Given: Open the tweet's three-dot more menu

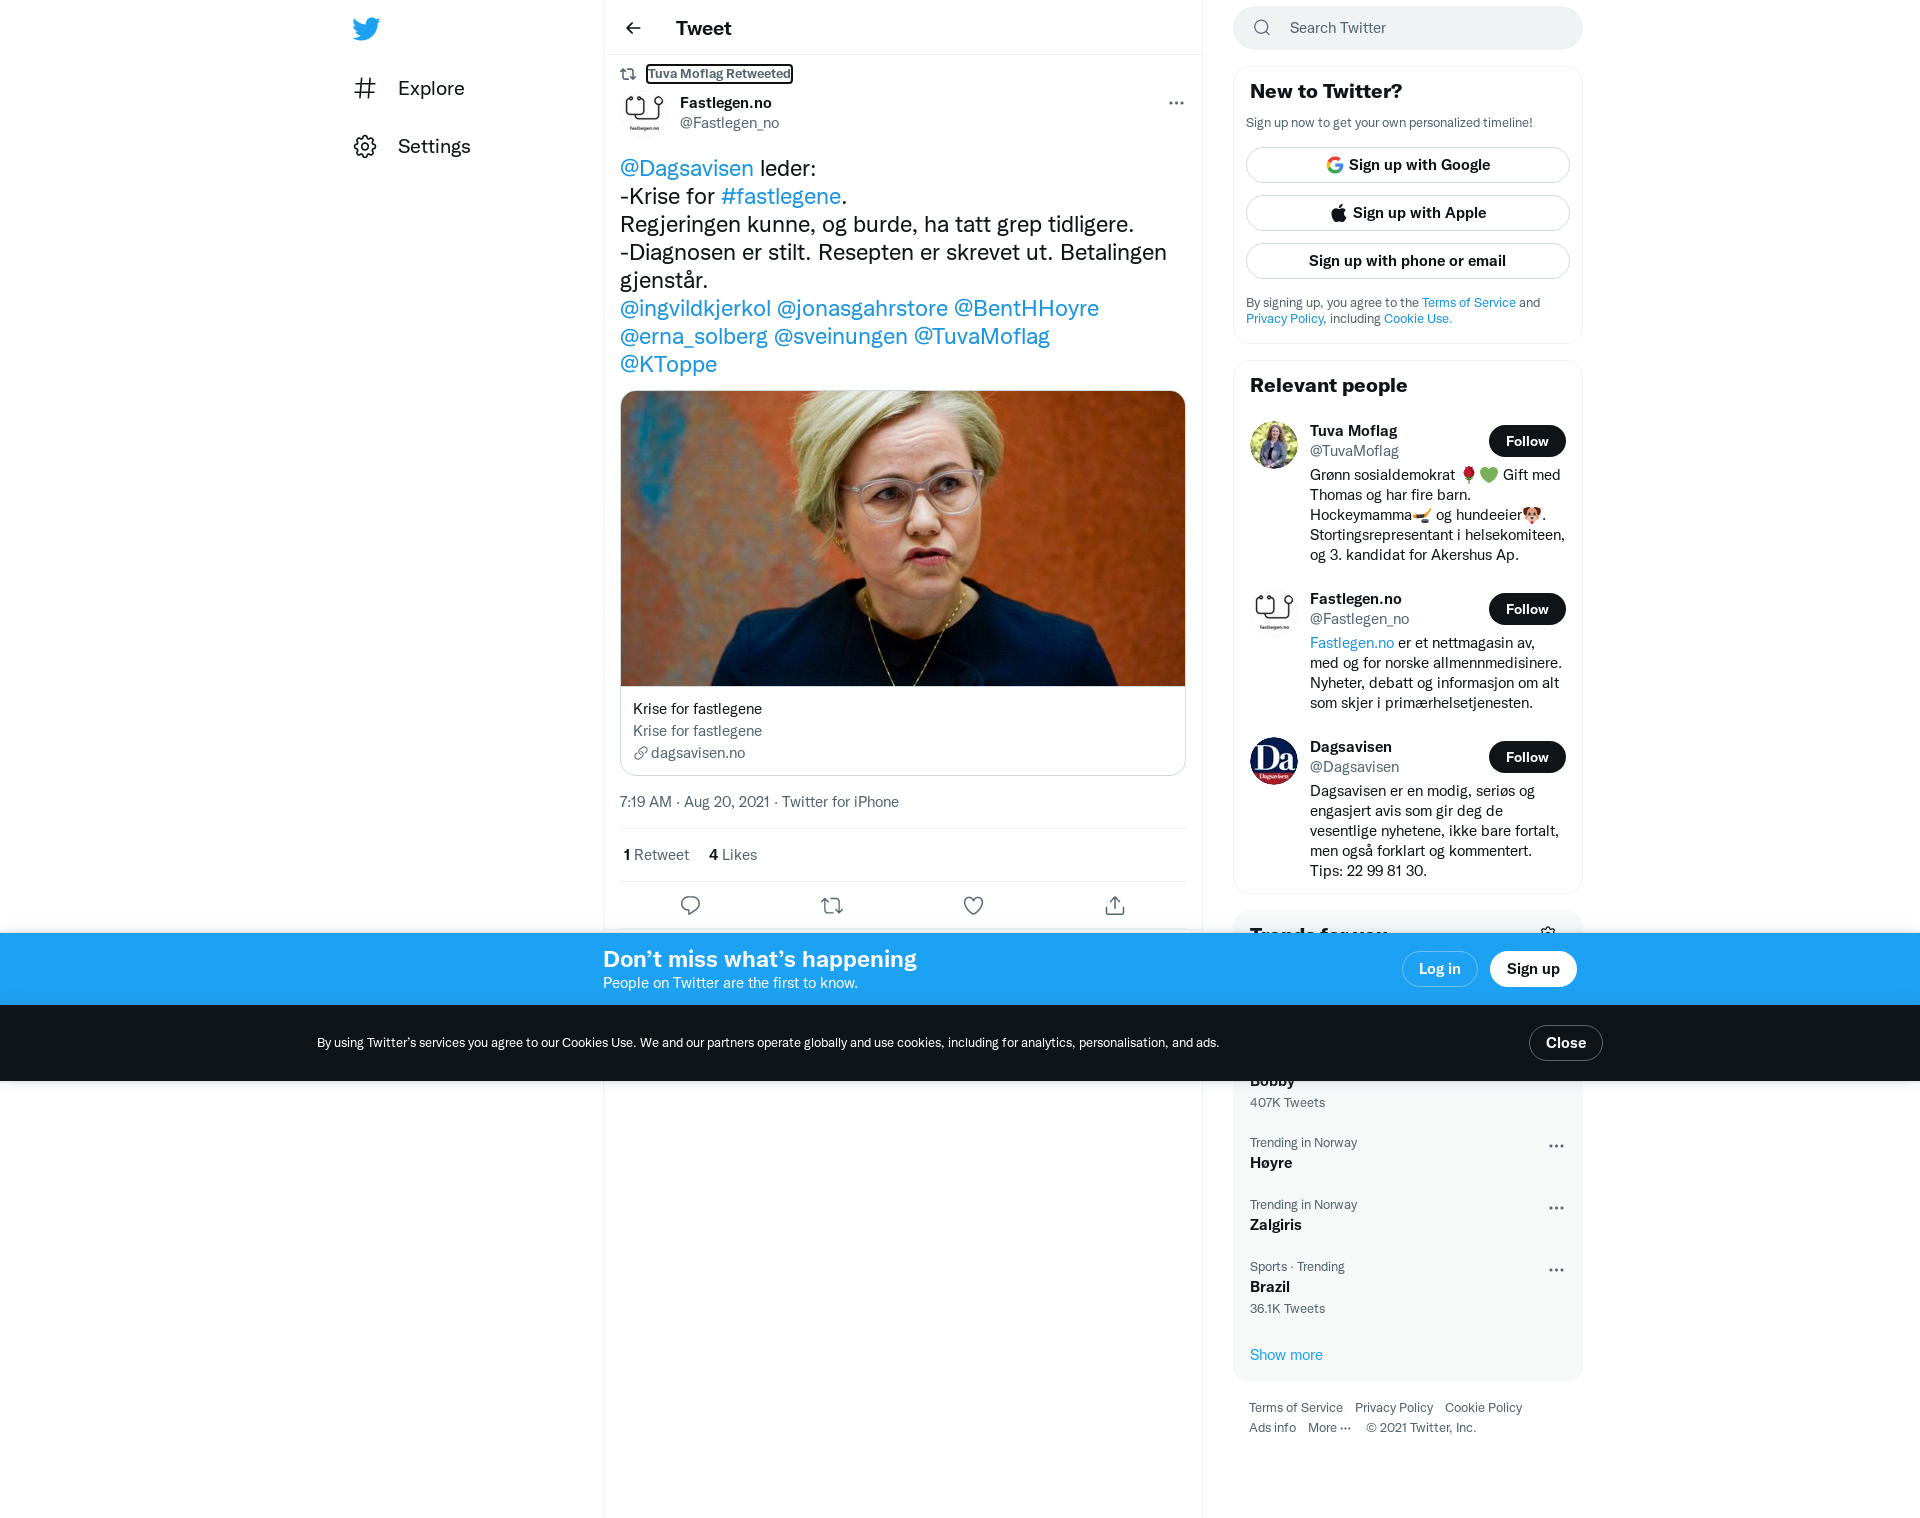Looking at the screenshot, I should (1176, 103).
